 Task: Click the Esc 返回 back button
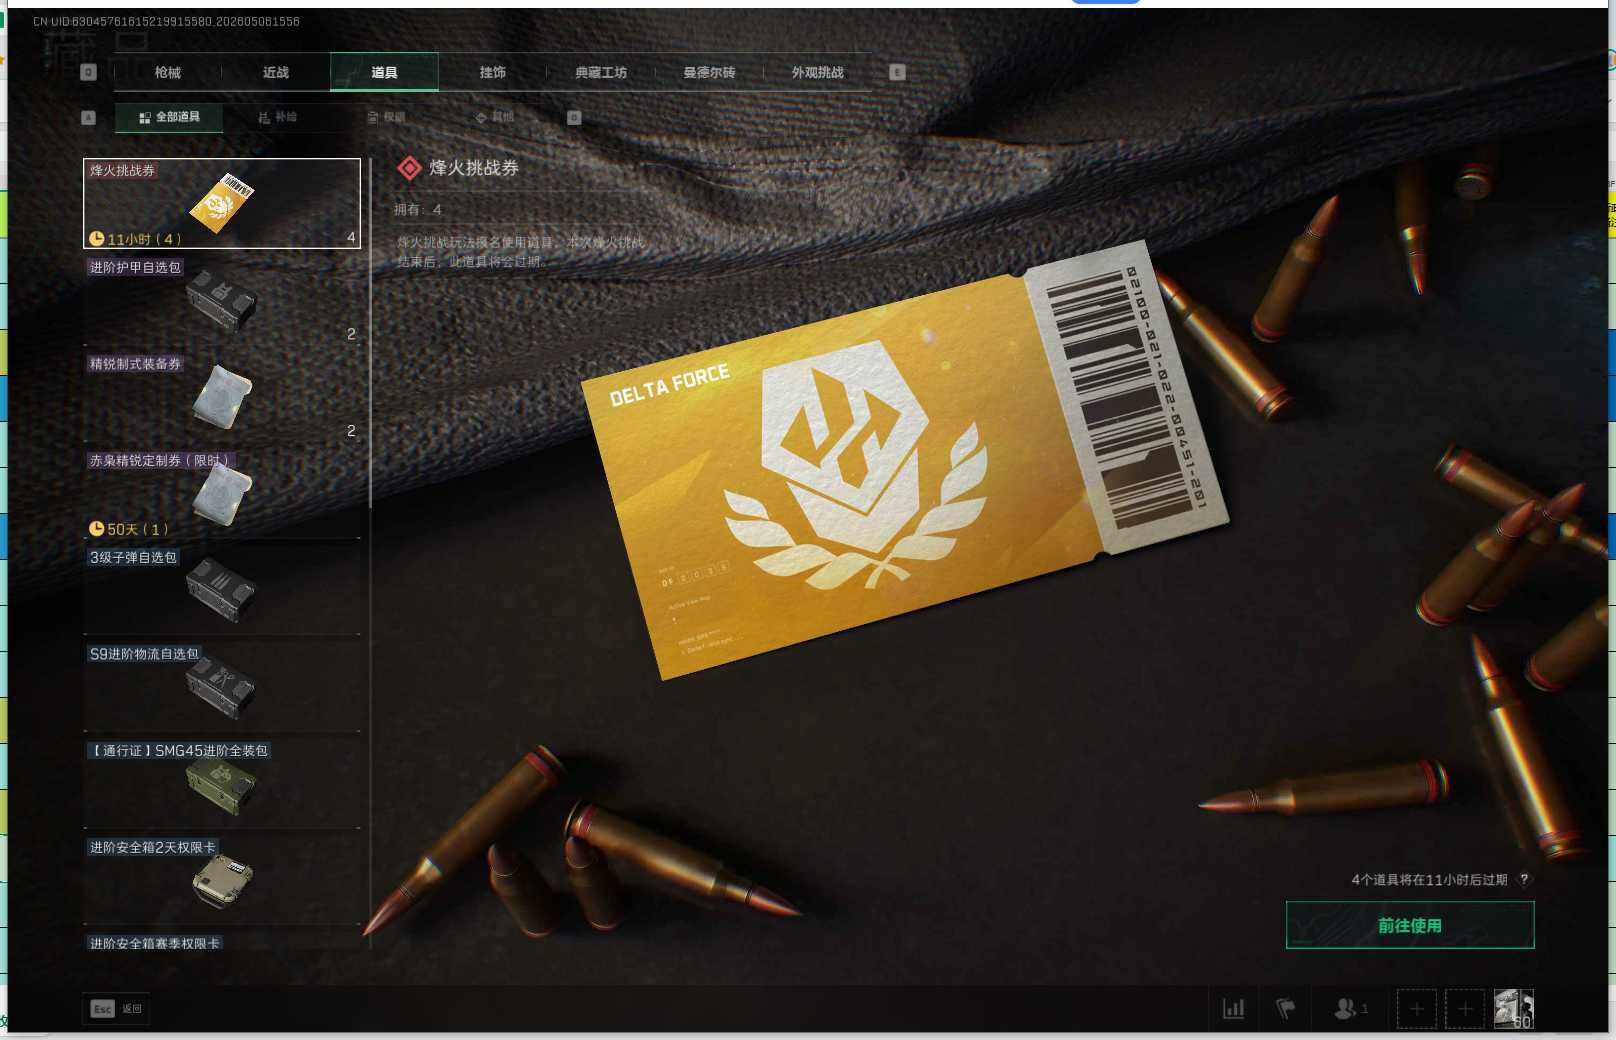pos(117,1009)
